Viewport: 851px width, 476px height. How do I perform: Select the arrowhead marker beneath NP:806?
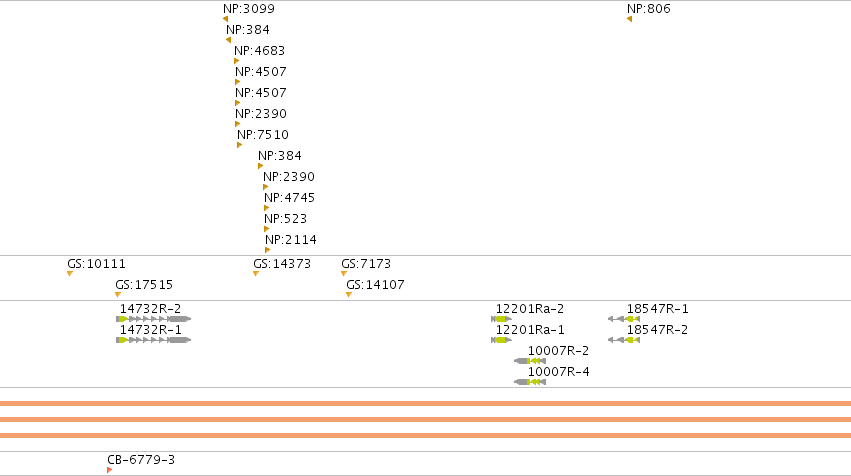630,19
